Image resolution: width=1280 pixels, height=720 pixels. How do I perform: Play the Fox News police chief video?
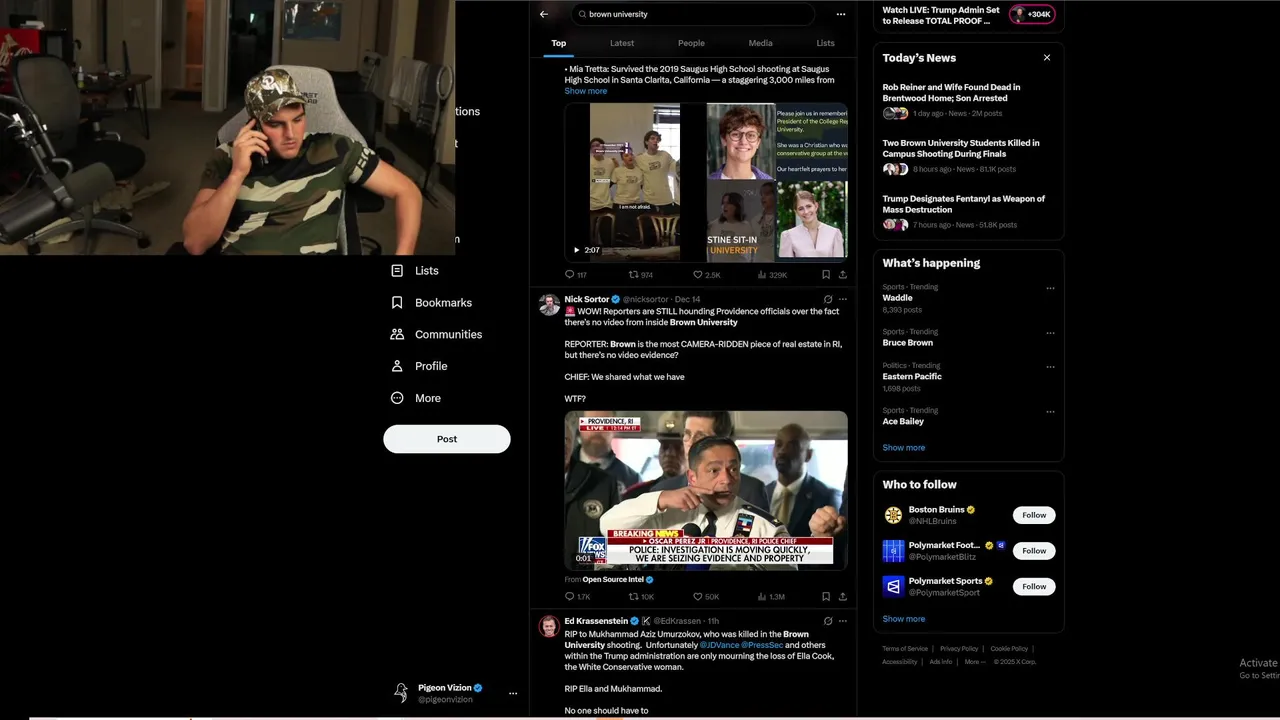[x=706, y=490]
